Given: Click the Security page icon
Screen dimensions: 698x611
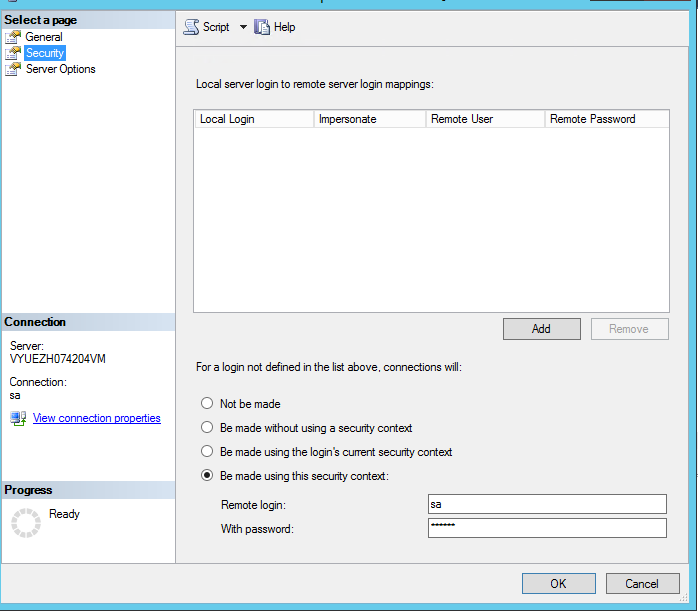Looking at the screenshot, I should 13,53.
